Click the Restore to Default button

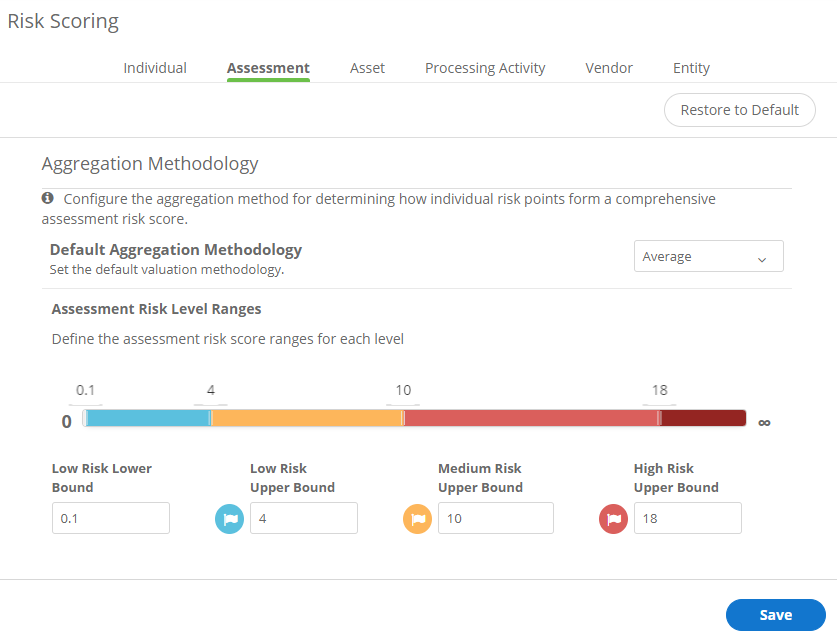739,110
